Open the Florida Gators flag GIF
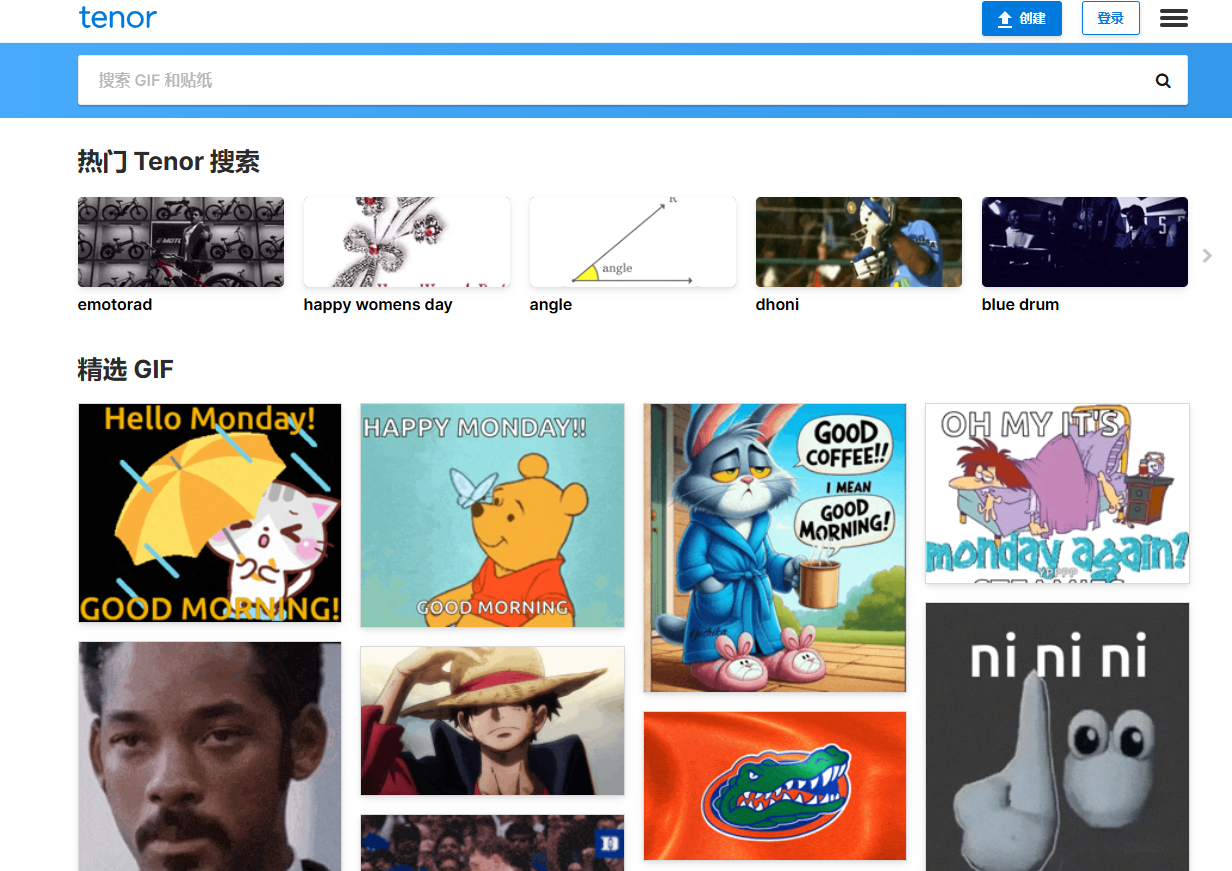 (775, 786)
